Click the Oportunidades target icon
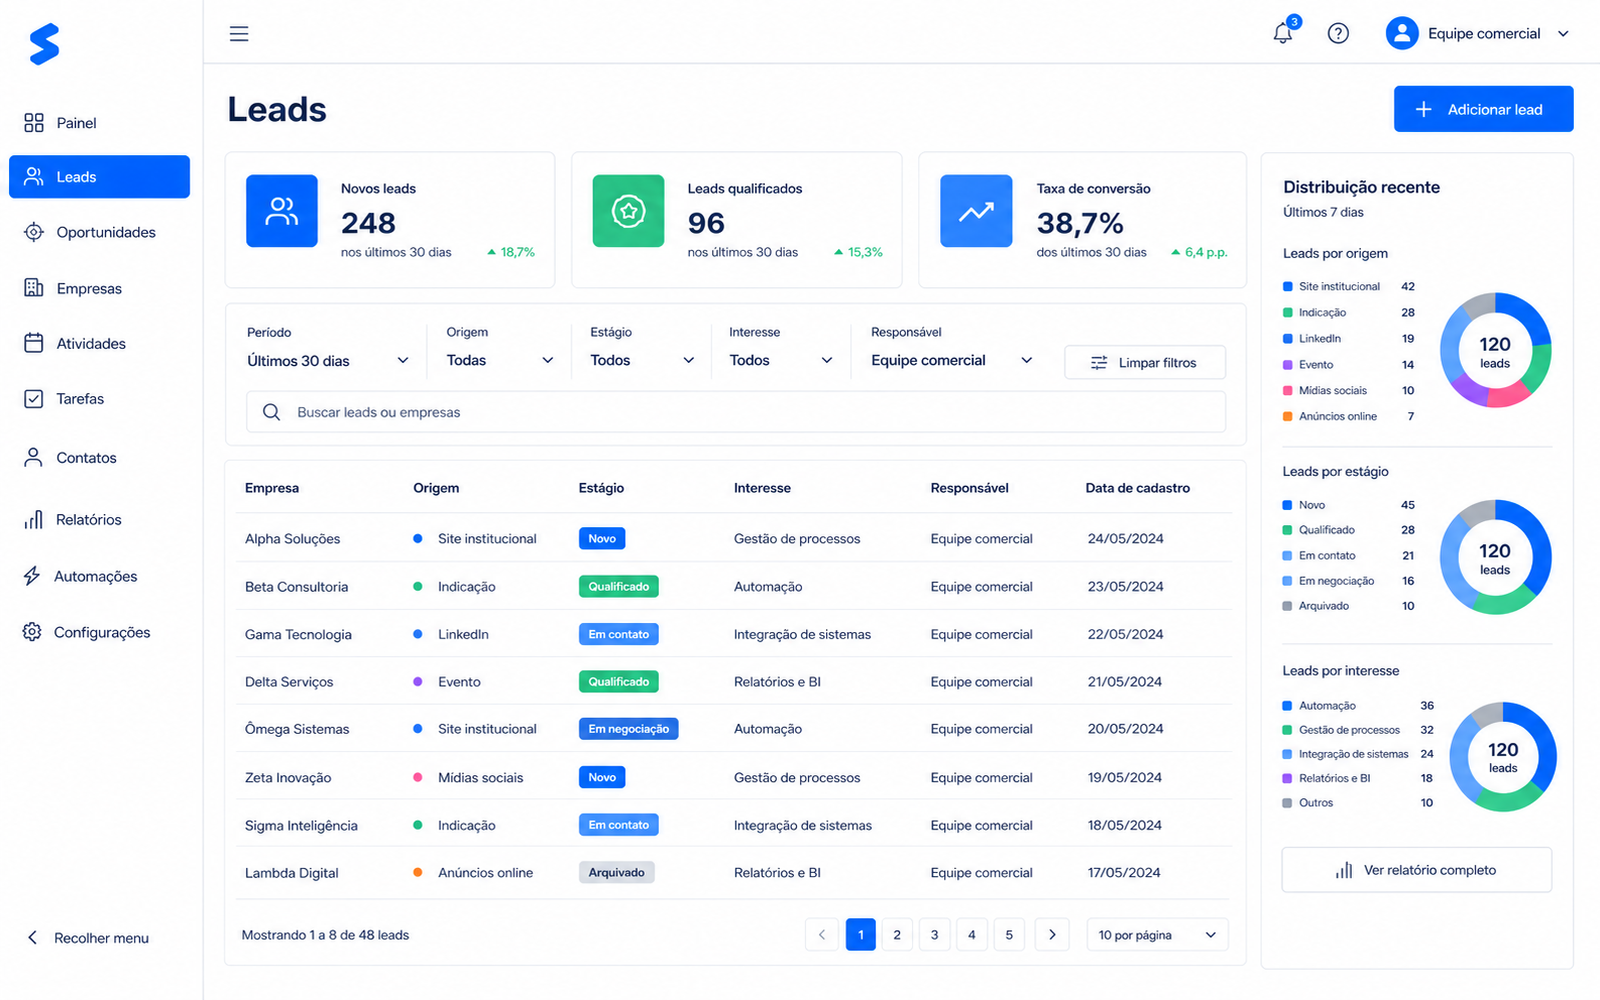Screen dimensions: 1600x1000 coord(34,232)
